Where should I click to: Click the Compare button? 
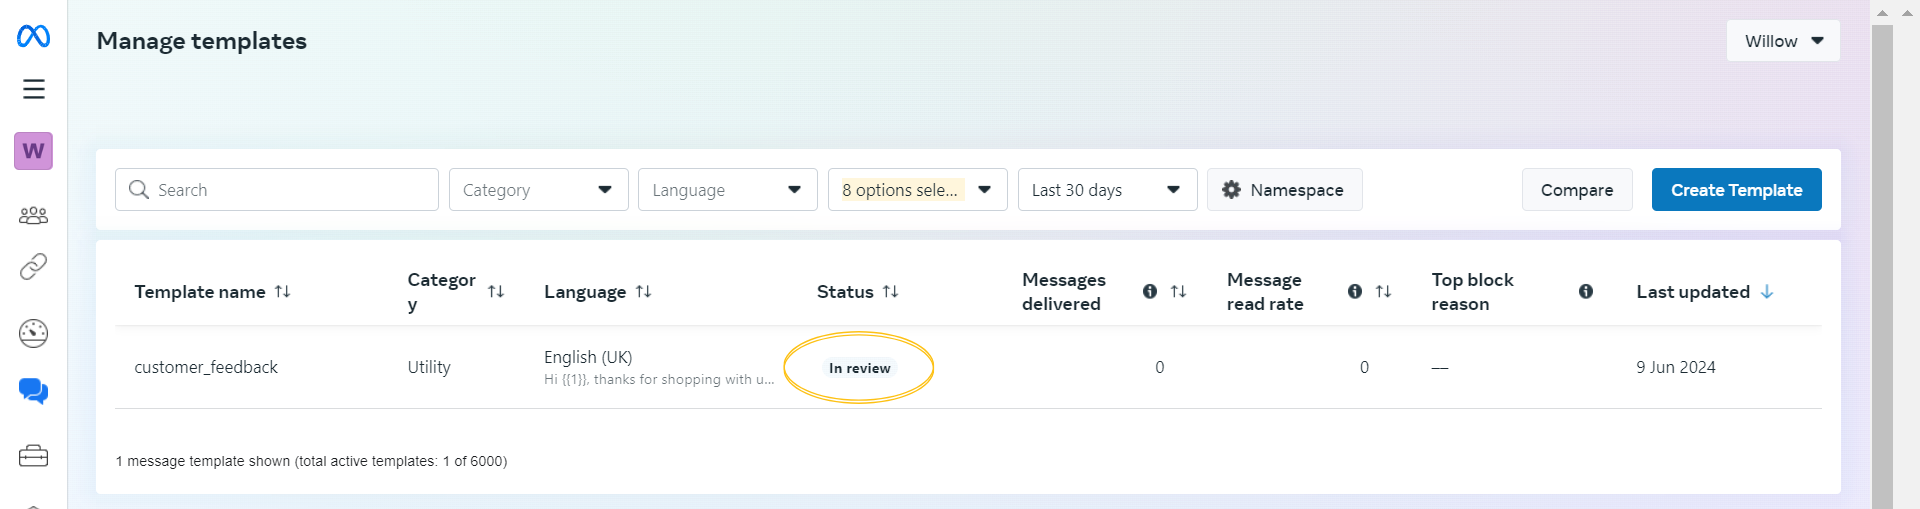[1577, 190]
